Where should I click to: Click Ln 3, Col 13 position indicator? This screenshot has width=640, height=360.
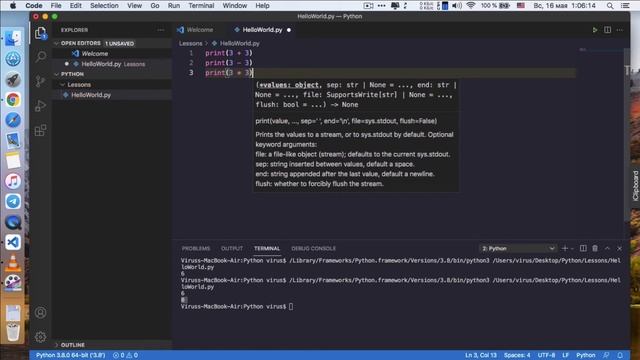click(481, 355)
